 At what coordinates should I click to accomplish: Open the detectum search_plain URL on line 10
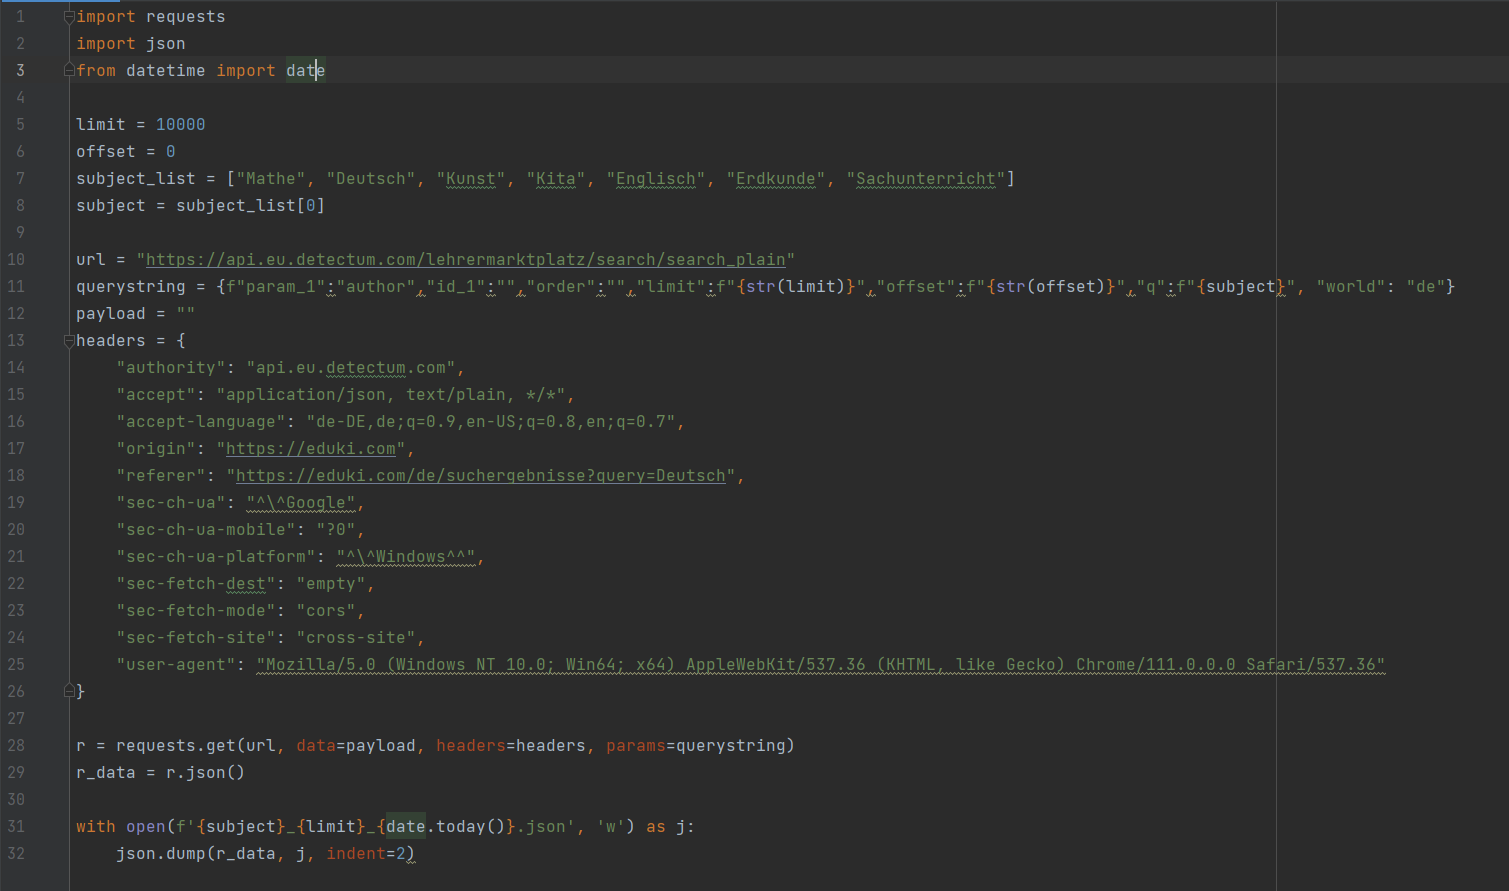(x=465, y=258)
